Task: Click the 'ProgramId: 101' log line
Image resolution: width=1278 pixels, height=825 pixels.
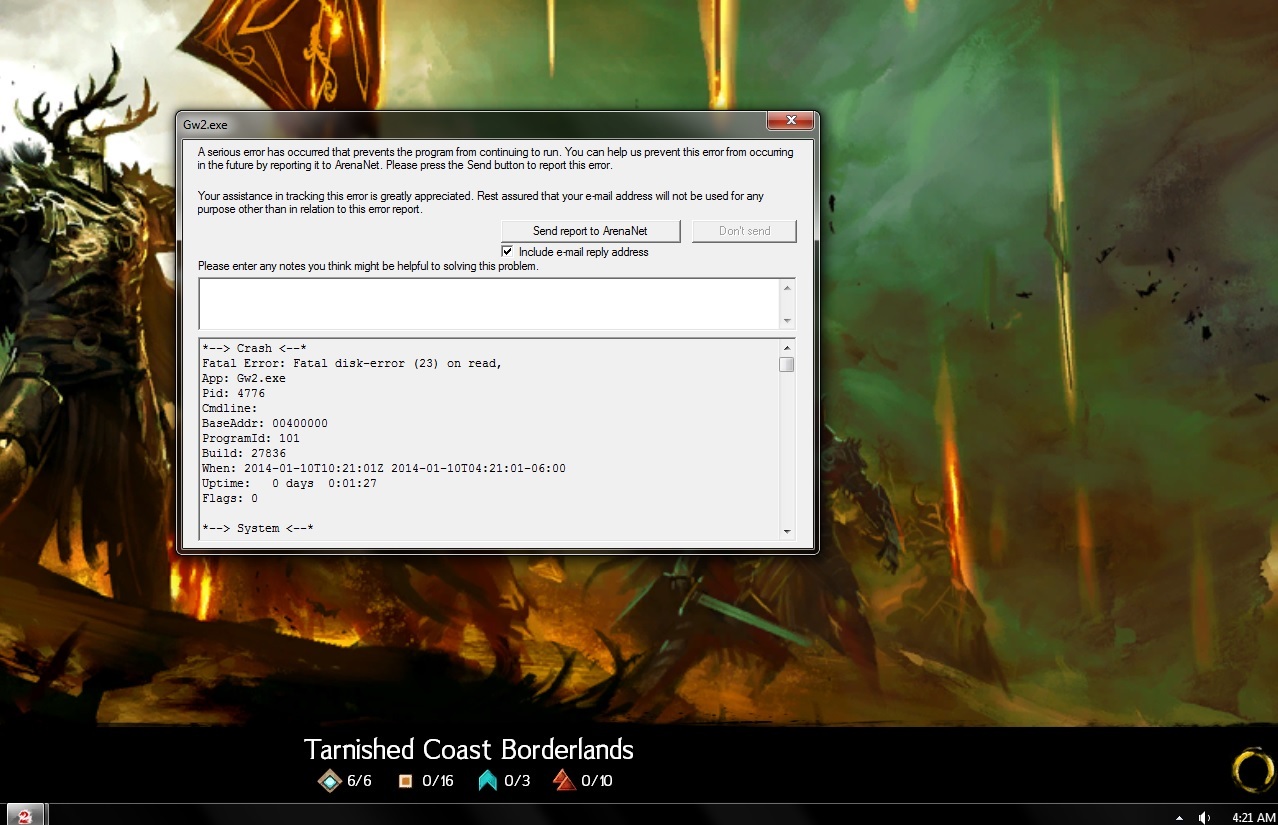Action: pyautogui.click(x=251, y=438)
